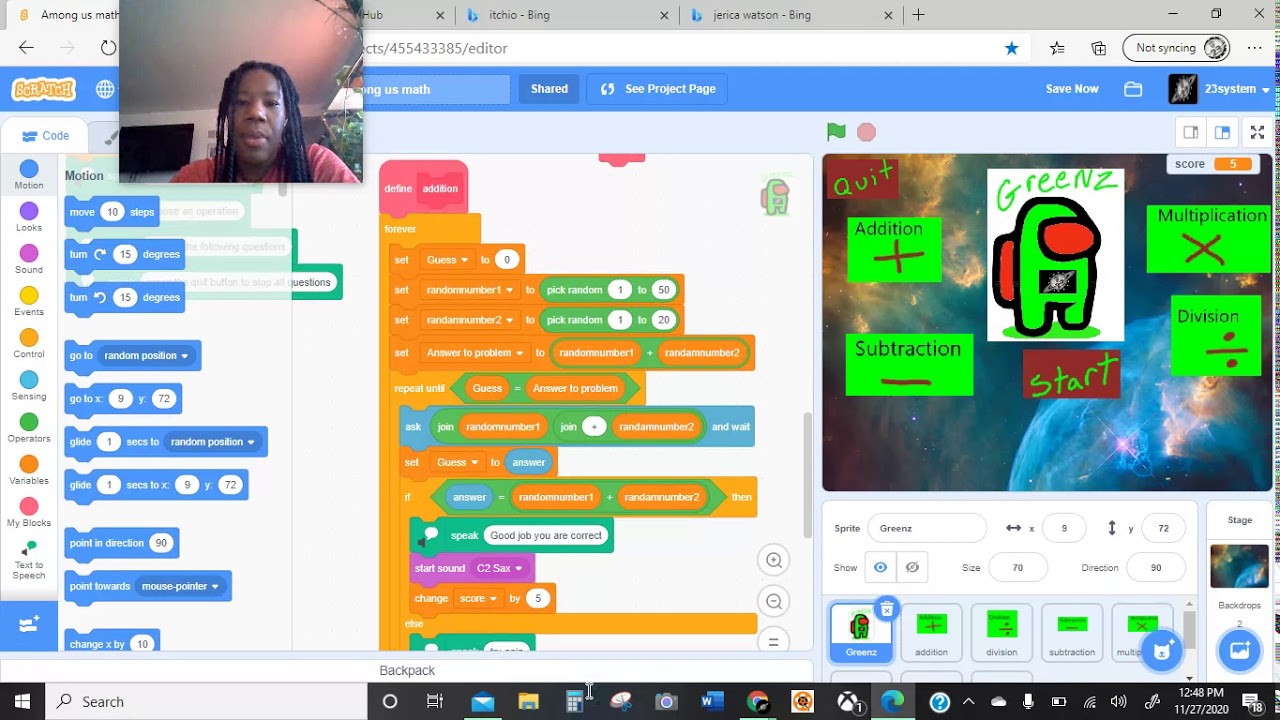The height and width of the screenshot is (720, 1280).
Task: Hide the sprite with crossed-eye icon
Action: 912,567
